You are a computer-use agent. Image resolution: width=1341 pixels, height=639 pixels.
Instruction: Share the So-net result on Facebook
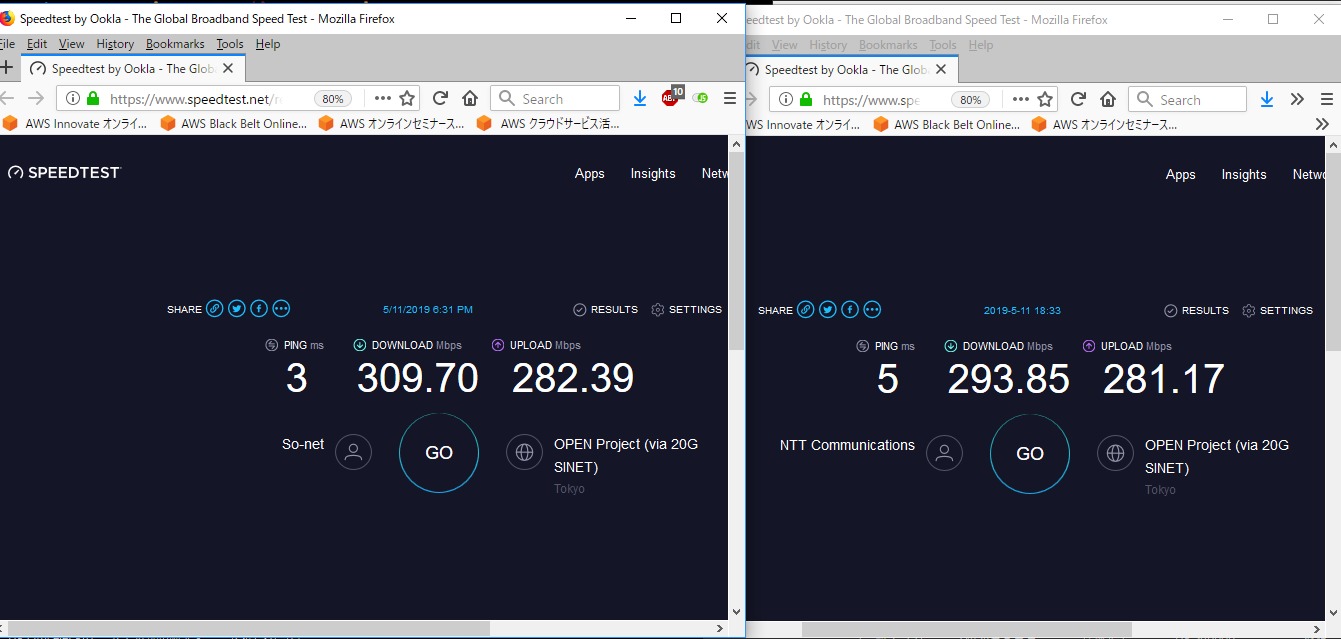(x=259, y=309)
